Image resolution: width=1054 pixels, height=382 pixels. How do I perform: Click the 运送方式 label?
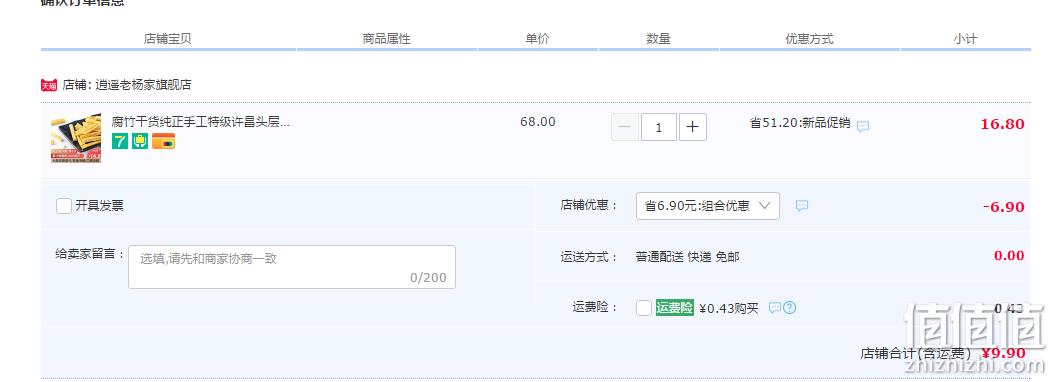point(589,257)
